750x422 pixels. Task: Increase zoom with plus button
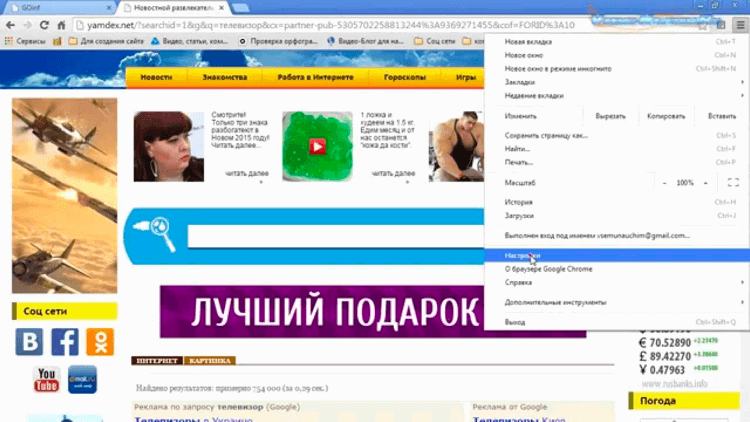click(x=705, y=183)
